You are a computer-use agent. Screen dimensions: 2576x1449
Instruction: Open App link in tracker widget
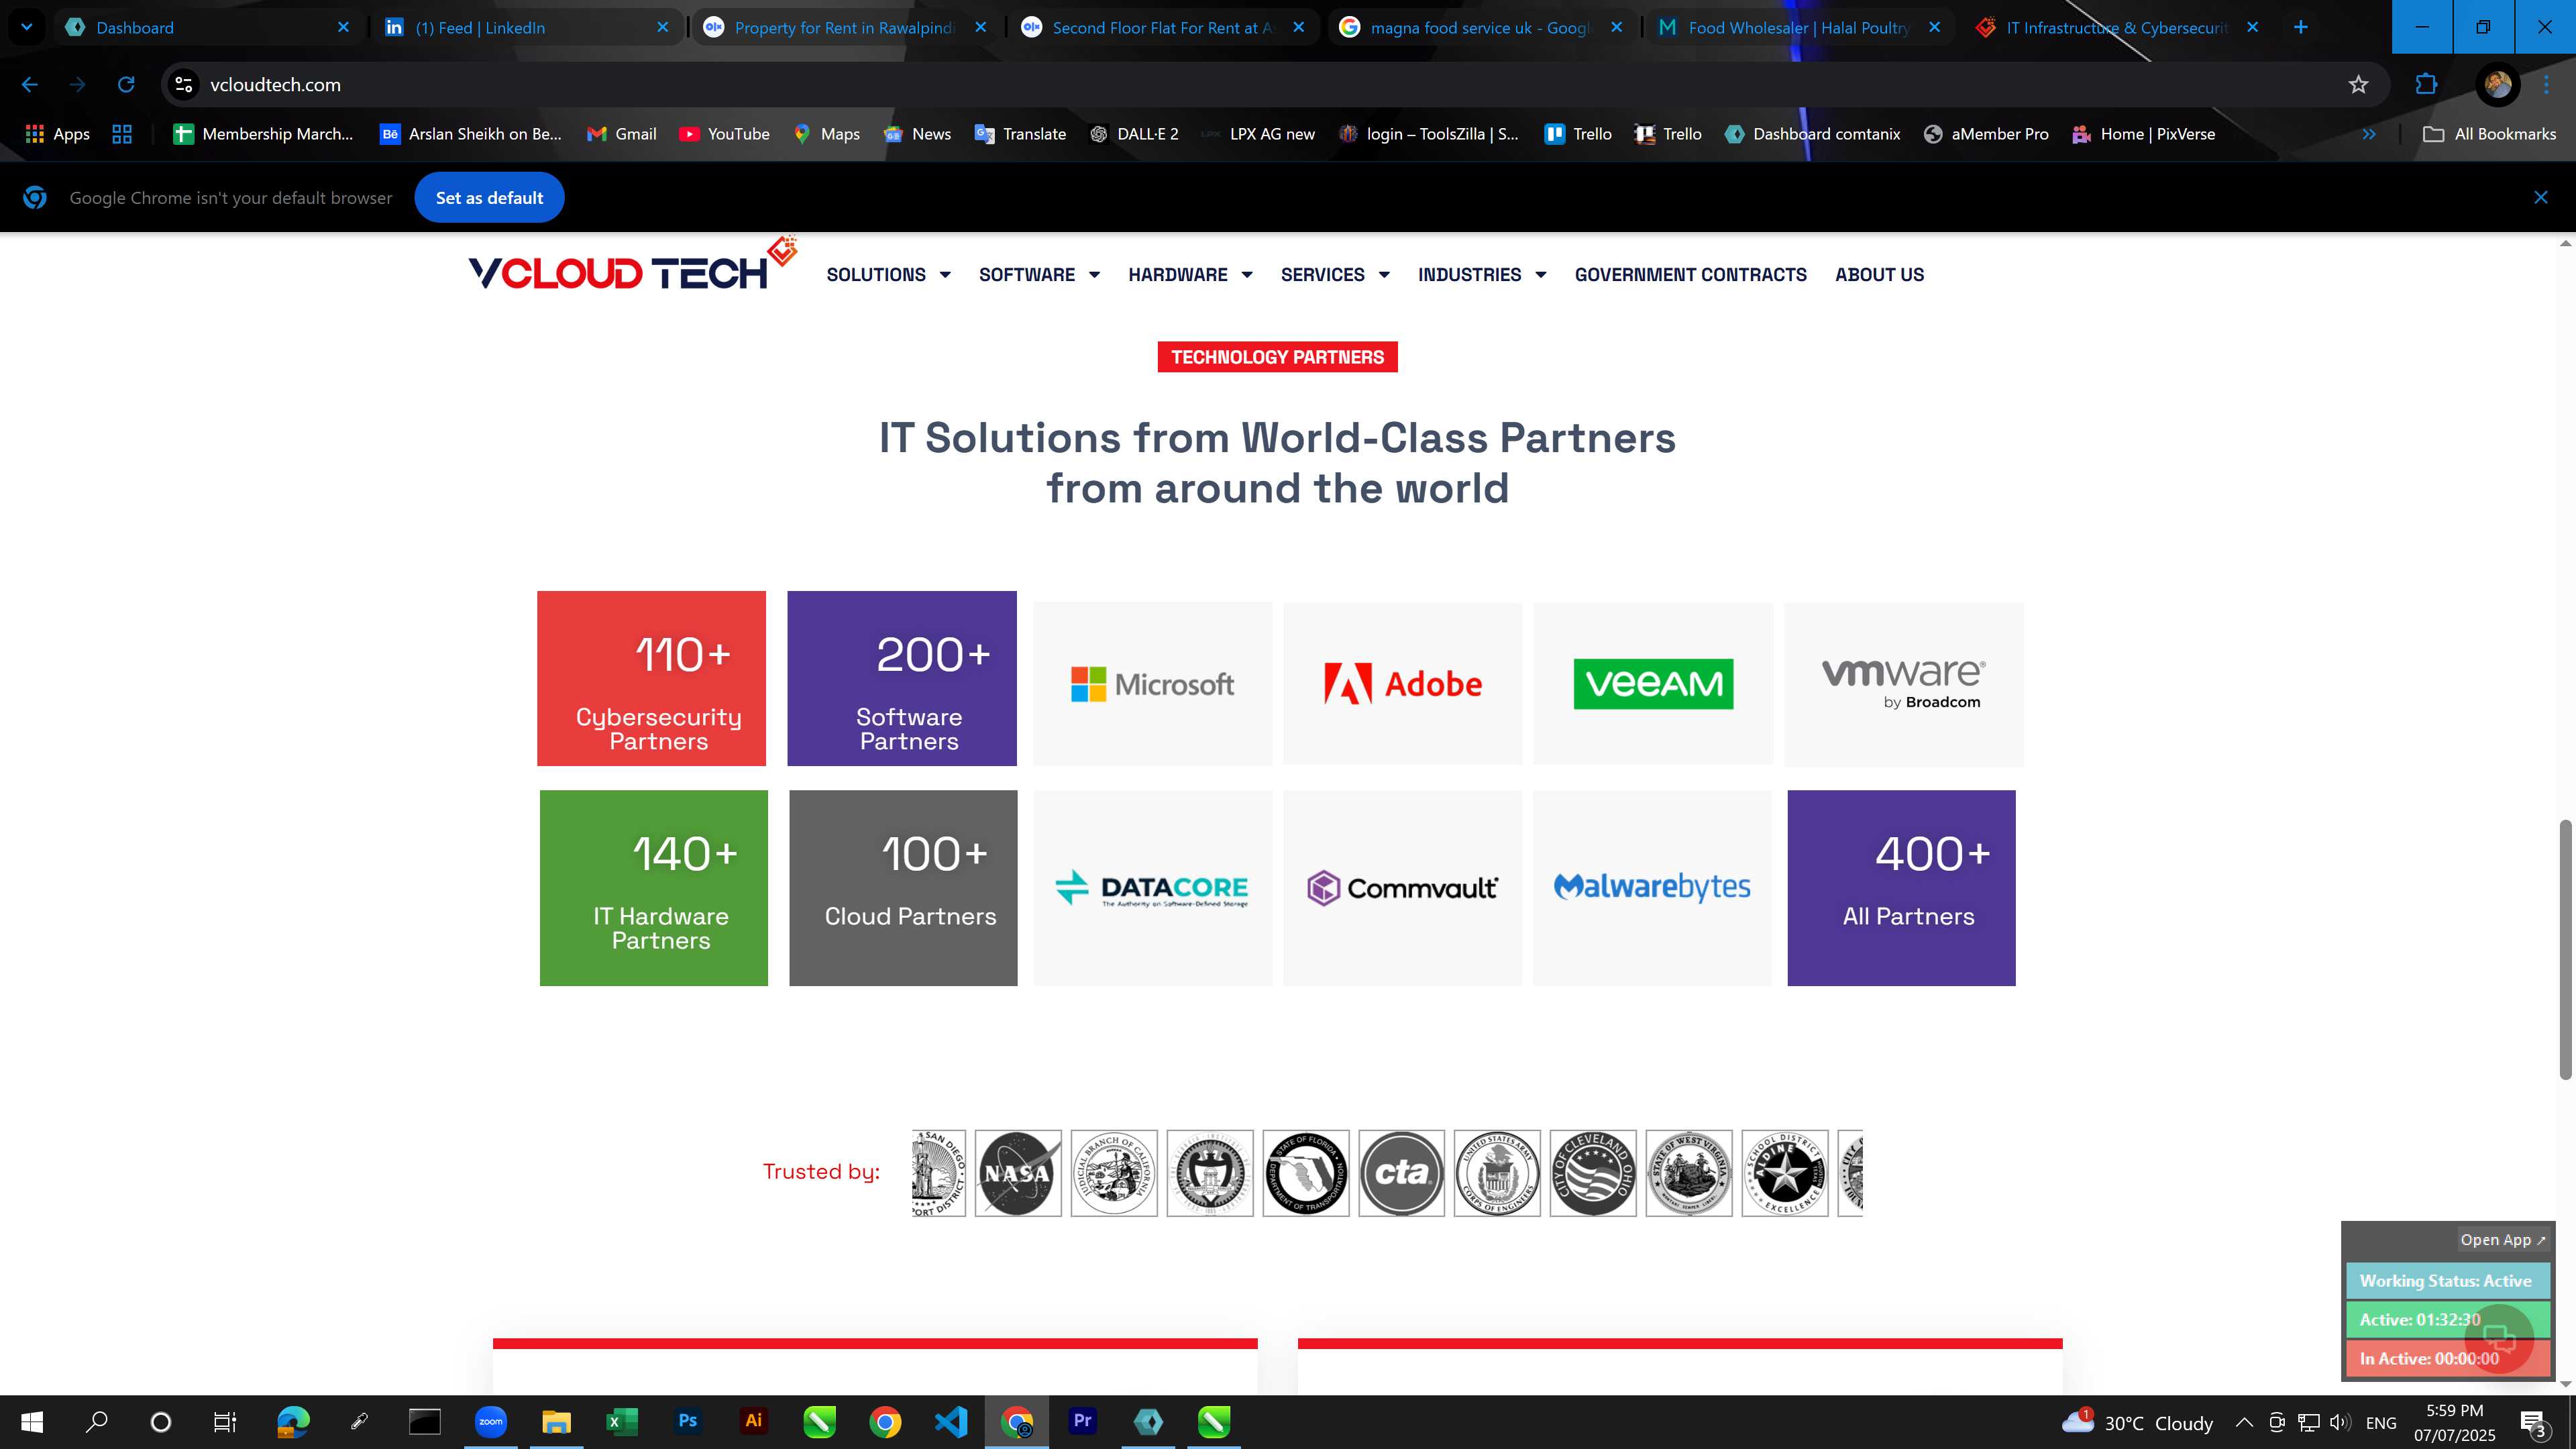pos(2502,1240)
